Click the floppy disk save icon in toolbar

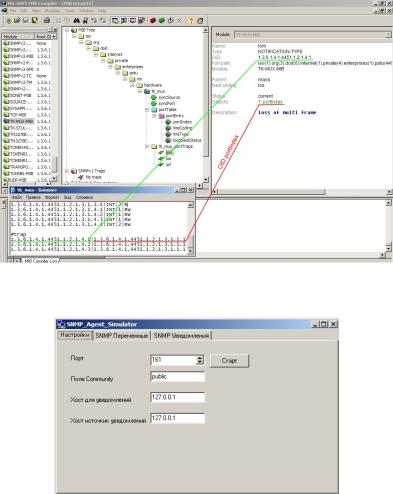point(25,21)
